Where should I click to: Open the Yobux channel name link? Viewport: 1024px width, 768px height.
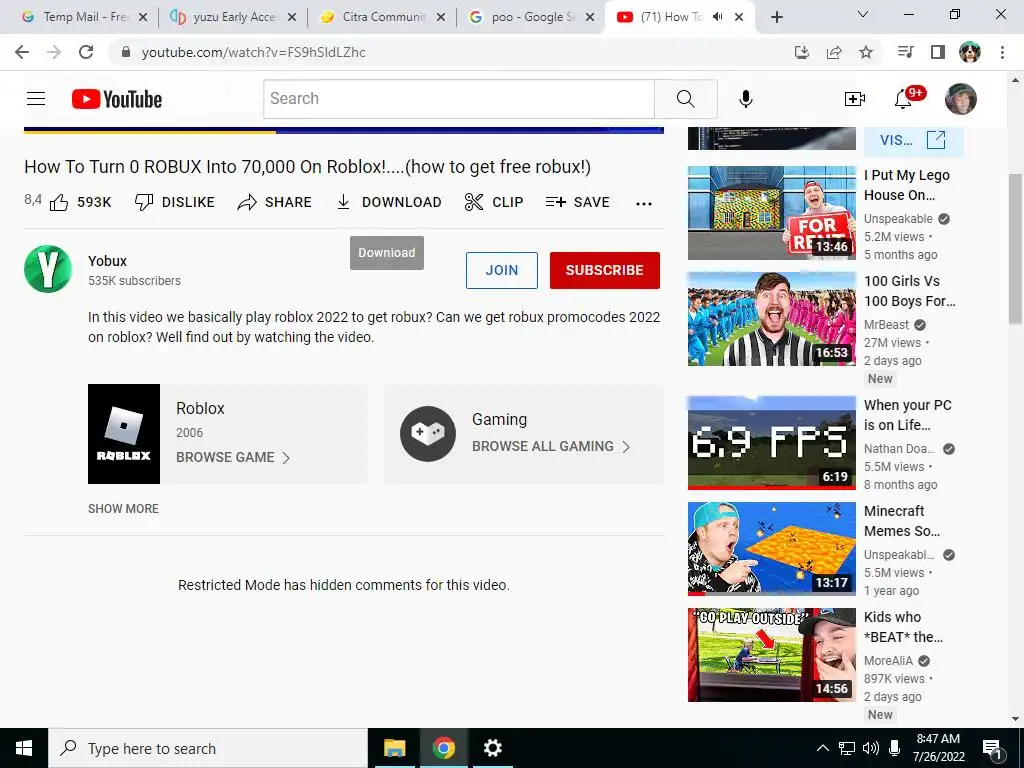pos(107,261)
